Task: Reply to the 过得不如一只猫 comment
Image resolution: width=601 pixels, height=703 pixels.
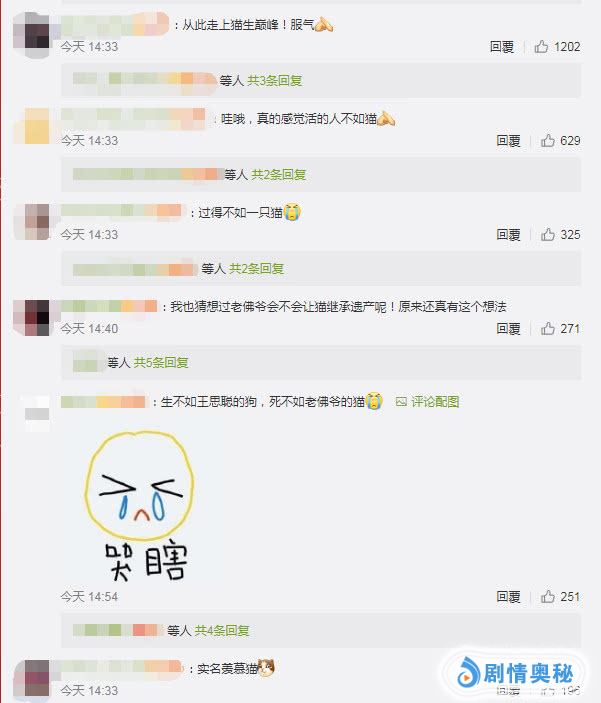Action: coord(508,234)
